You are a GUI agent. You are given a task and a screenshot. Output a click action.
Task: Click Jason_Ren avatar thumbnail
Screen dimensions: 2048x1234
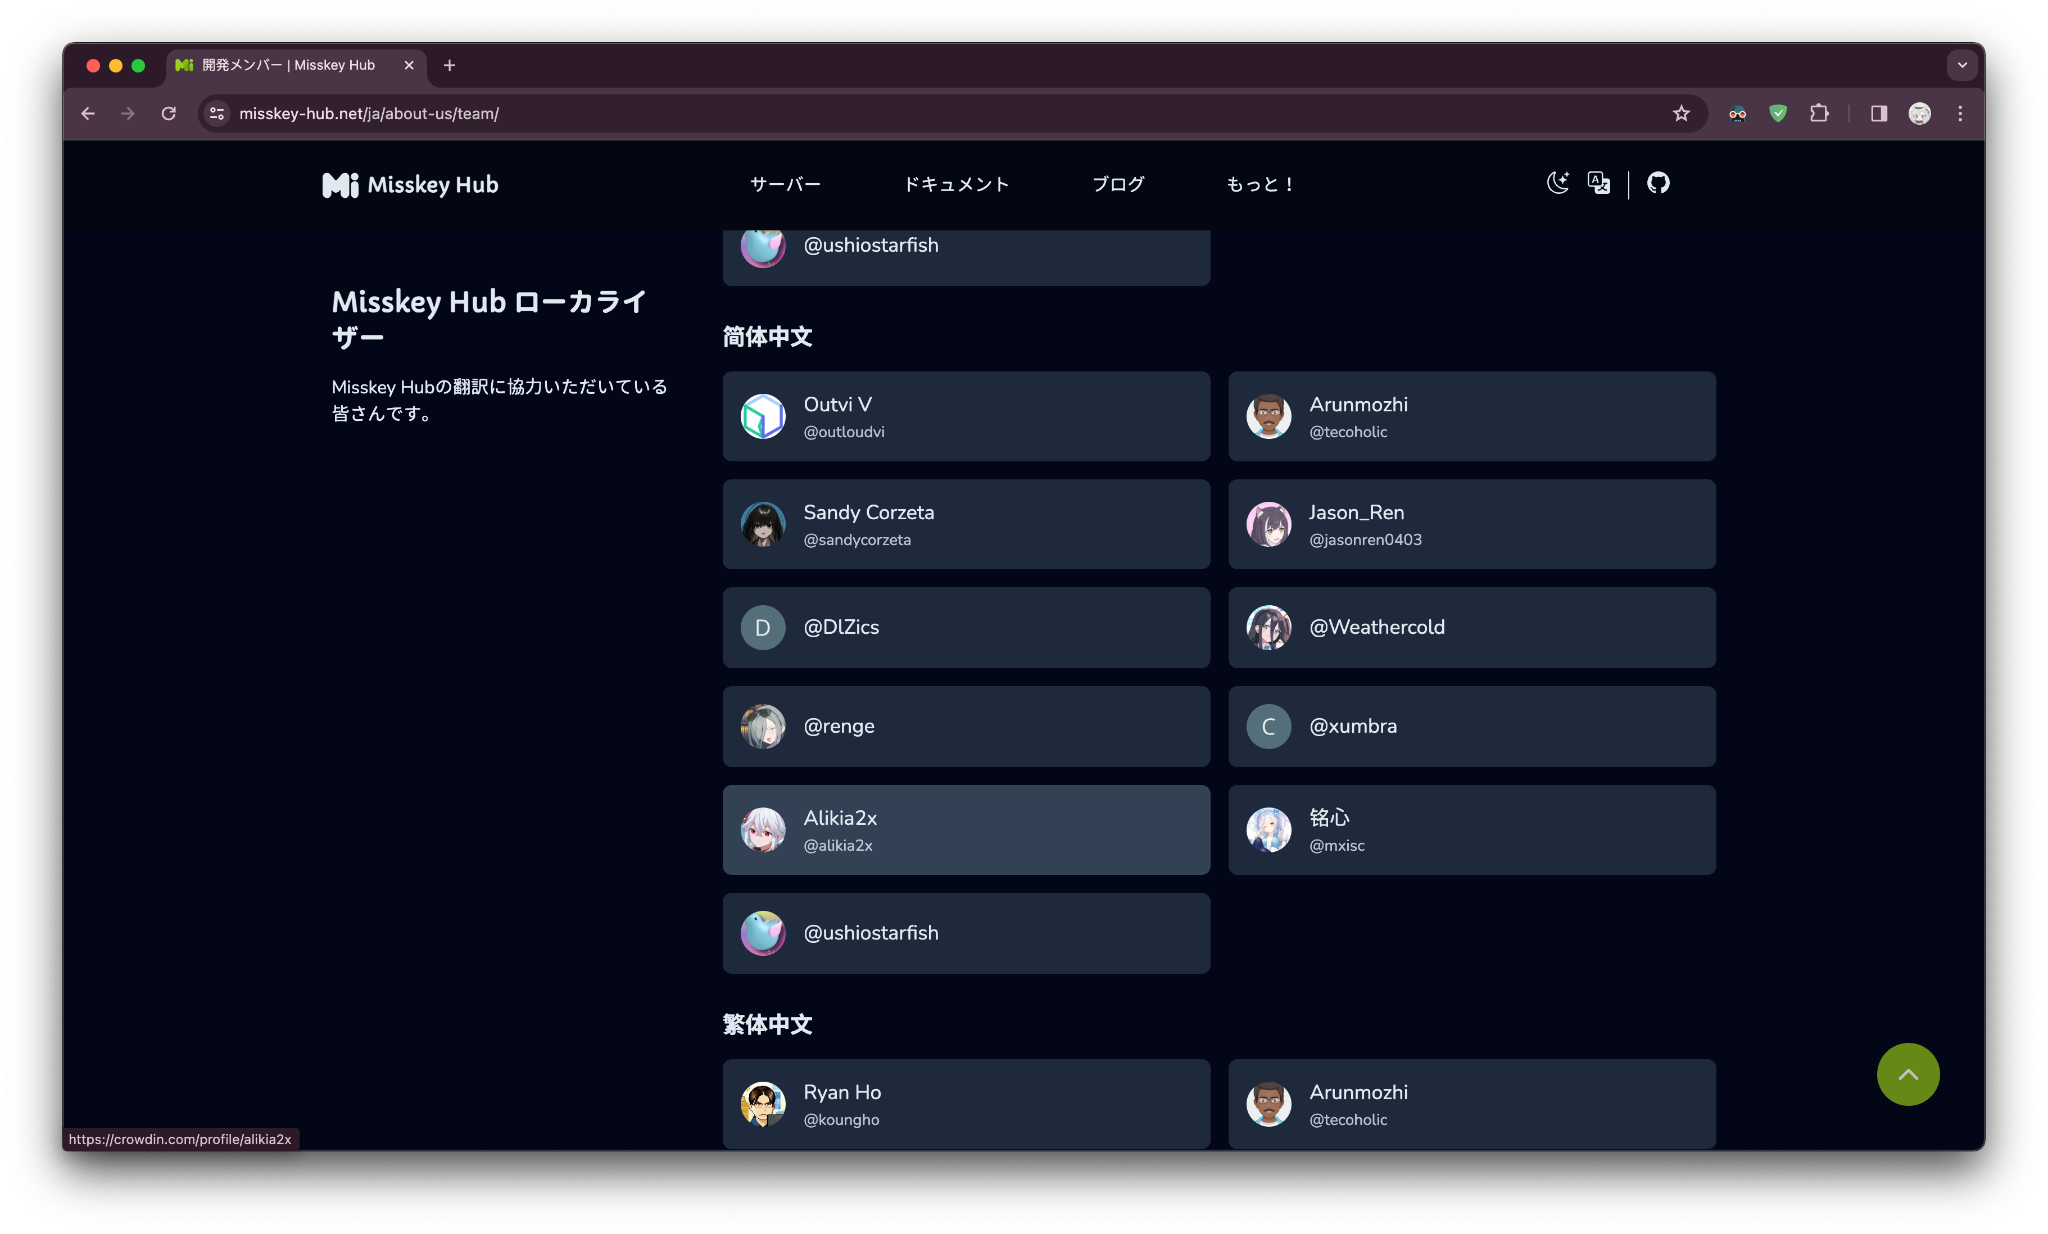coord(1268,524)
